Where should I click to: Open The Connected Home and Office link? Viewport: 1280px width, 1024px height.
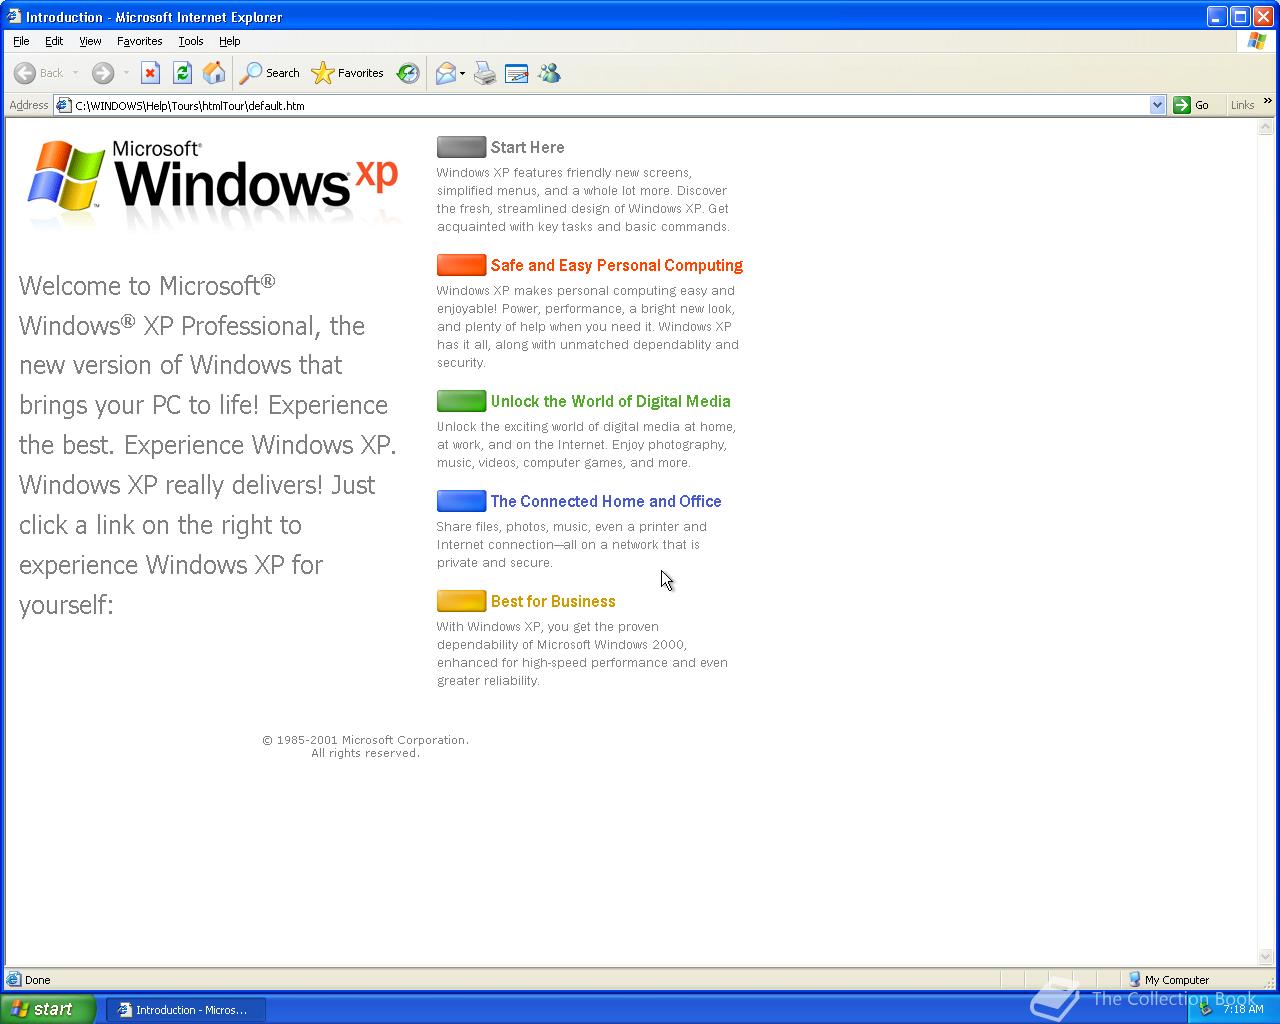[605, 501]
